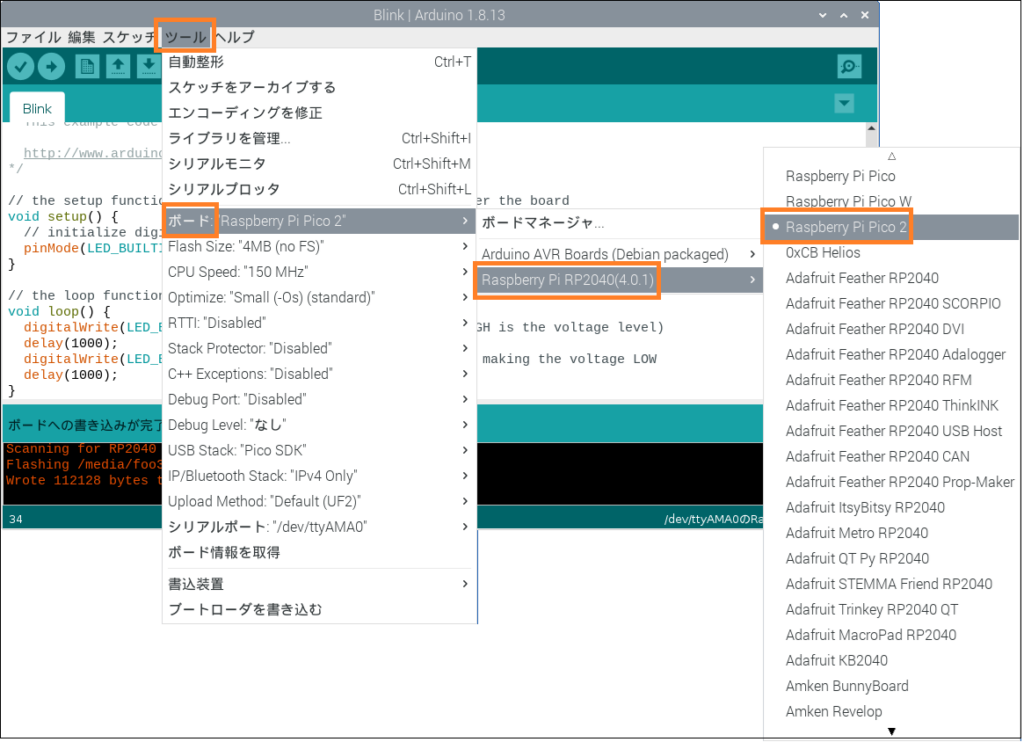1024x742 pixels.
Task: Click the board list bottom scroll arrow
Action: (891, 732)
